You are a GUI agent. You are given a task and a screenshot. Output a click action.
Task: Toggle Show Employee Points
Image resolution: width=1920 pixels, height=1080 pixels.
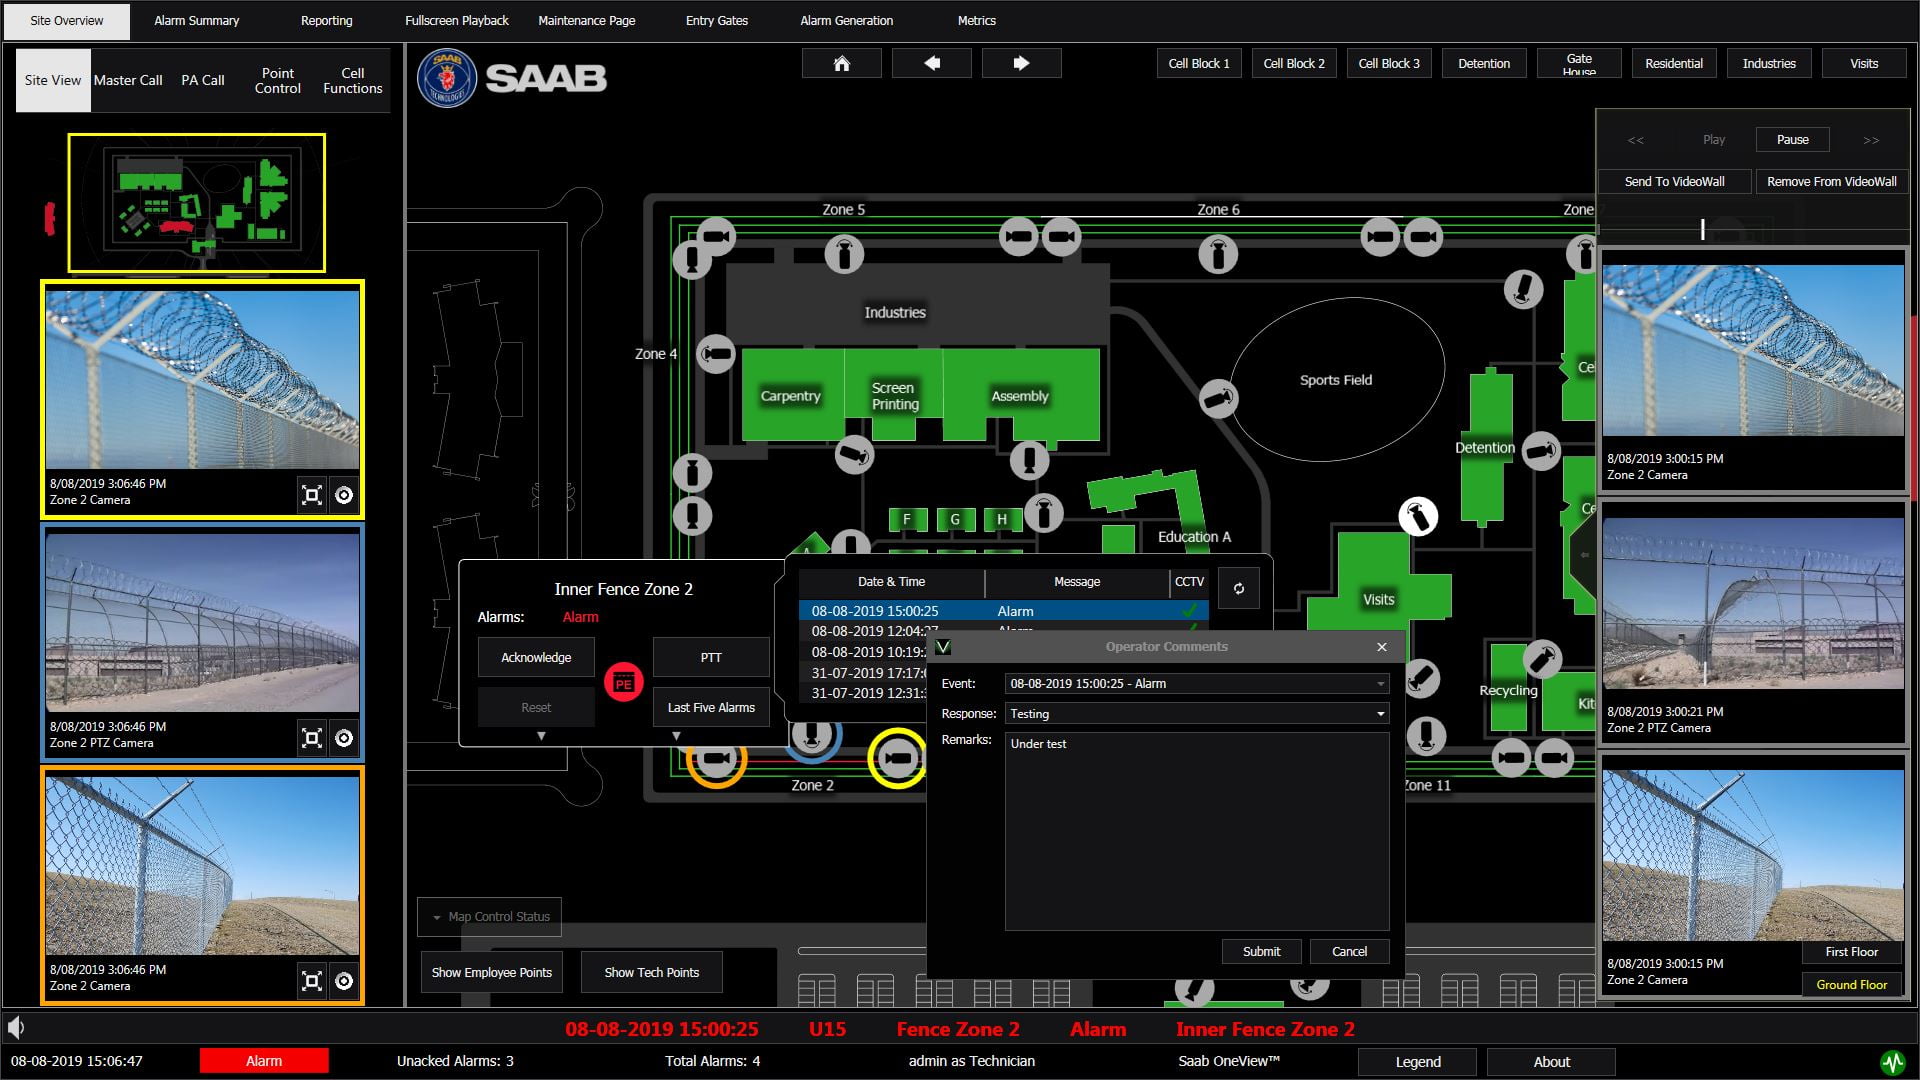coord(491,972)
